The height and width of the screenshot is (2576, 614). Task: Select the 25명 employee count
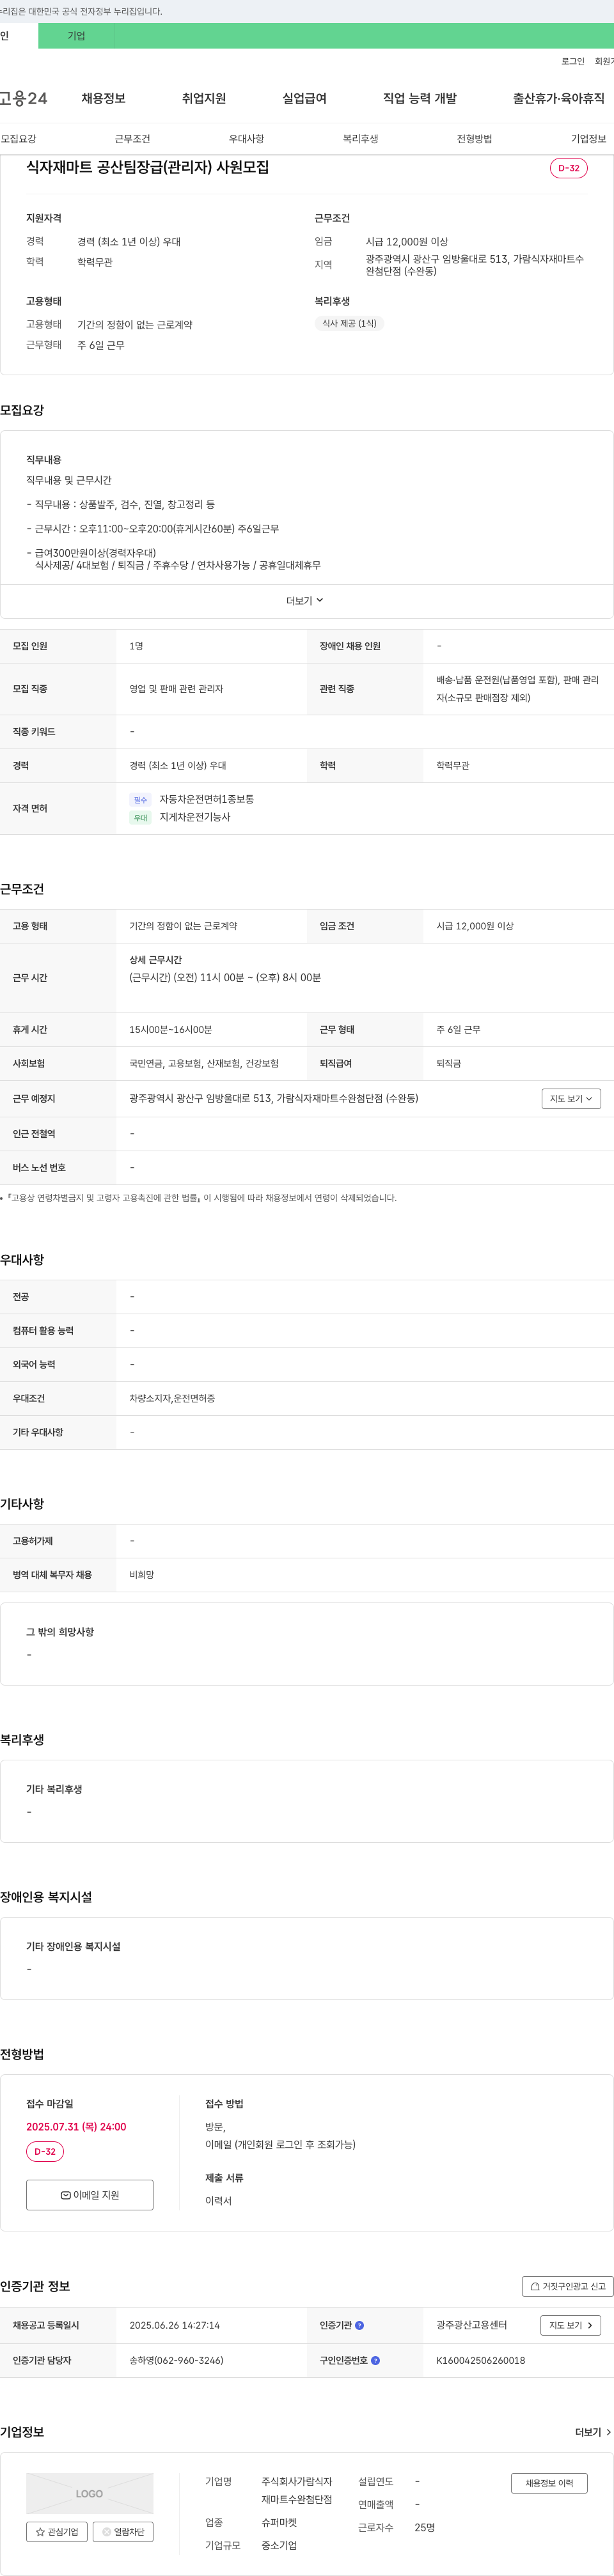coord(425,2528)
